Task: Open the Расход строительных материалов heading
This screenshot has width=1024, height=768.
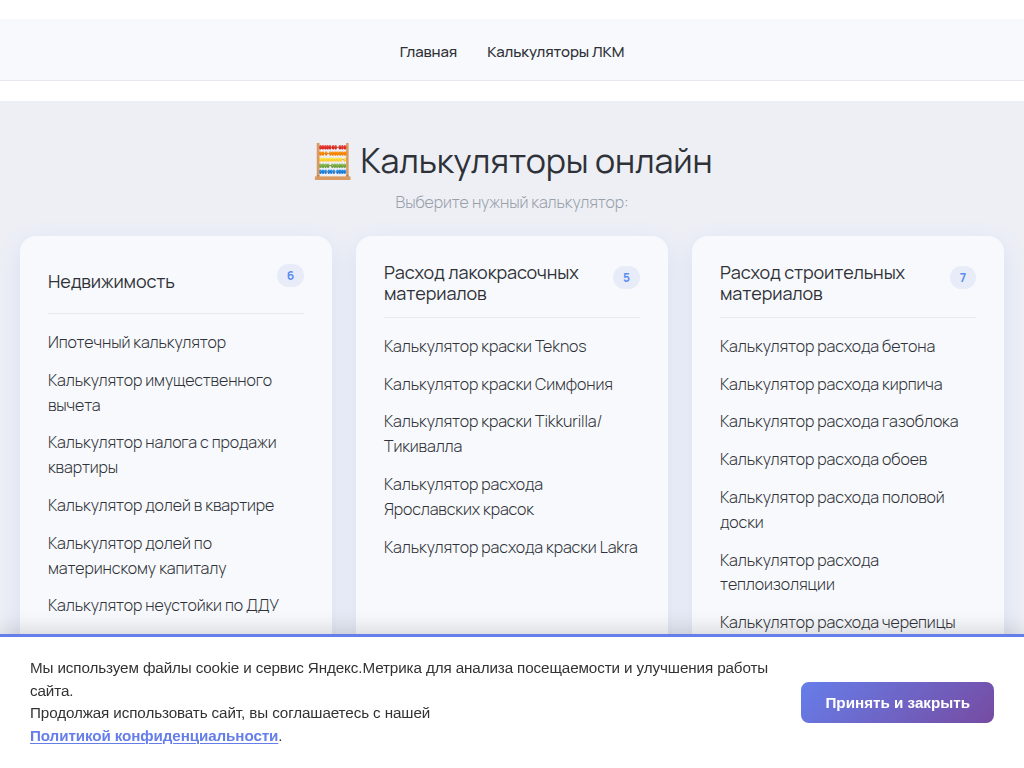Action: tap(812, 283)
